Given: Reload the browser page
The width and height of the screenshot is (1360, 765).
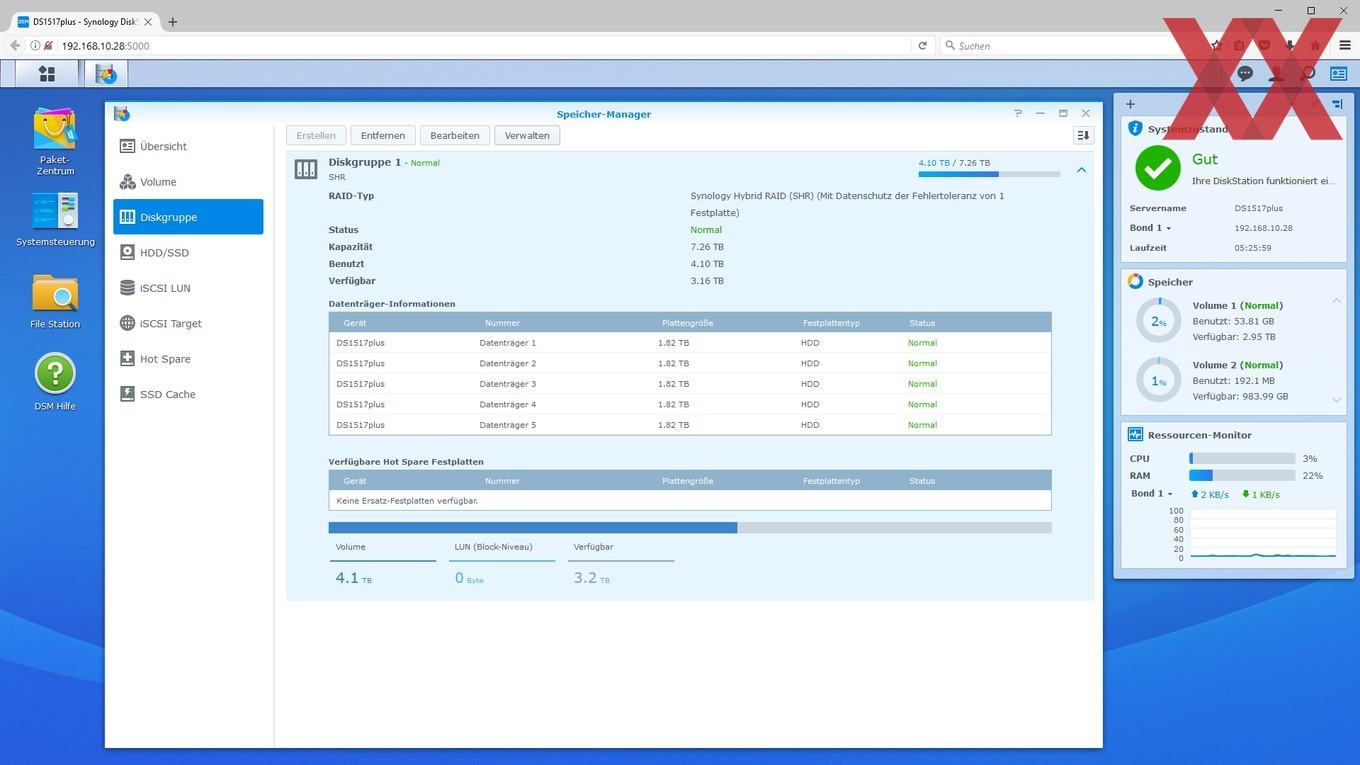Looking at the screenshot, I should [922, 45].
